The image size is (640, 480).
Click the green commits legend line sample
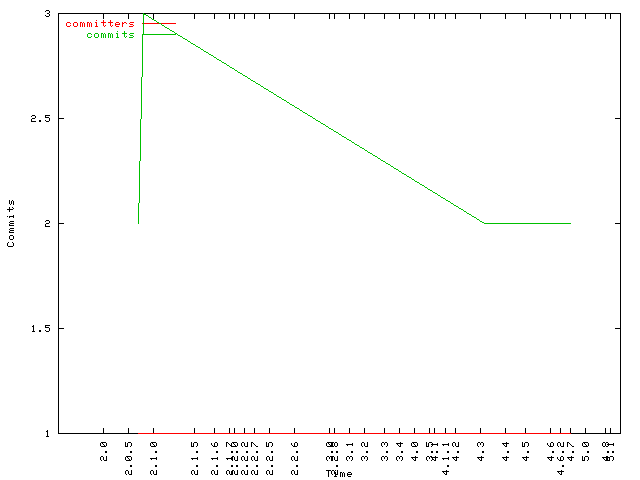(159, 35)
